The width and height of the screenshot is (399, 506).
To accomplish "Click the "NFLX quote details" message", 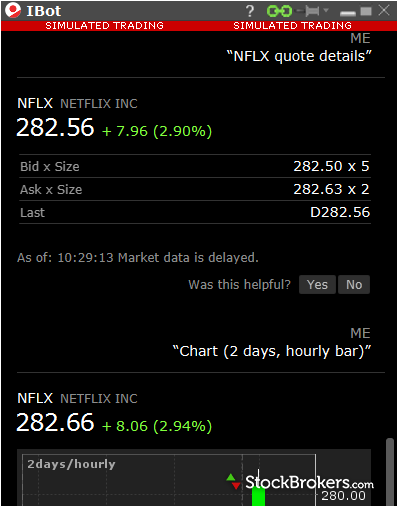I will 299,56.
